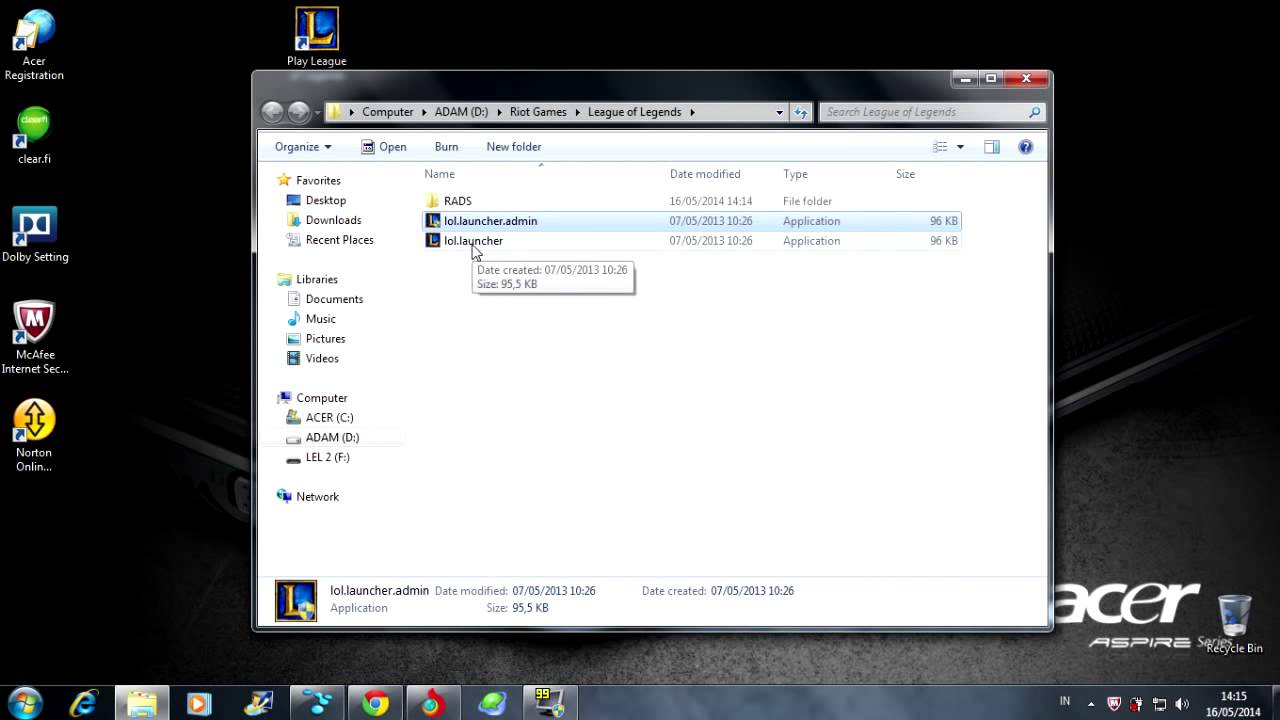Change view with the views icon
This screenshot has height=720, width=1280.
pos(940,147)
